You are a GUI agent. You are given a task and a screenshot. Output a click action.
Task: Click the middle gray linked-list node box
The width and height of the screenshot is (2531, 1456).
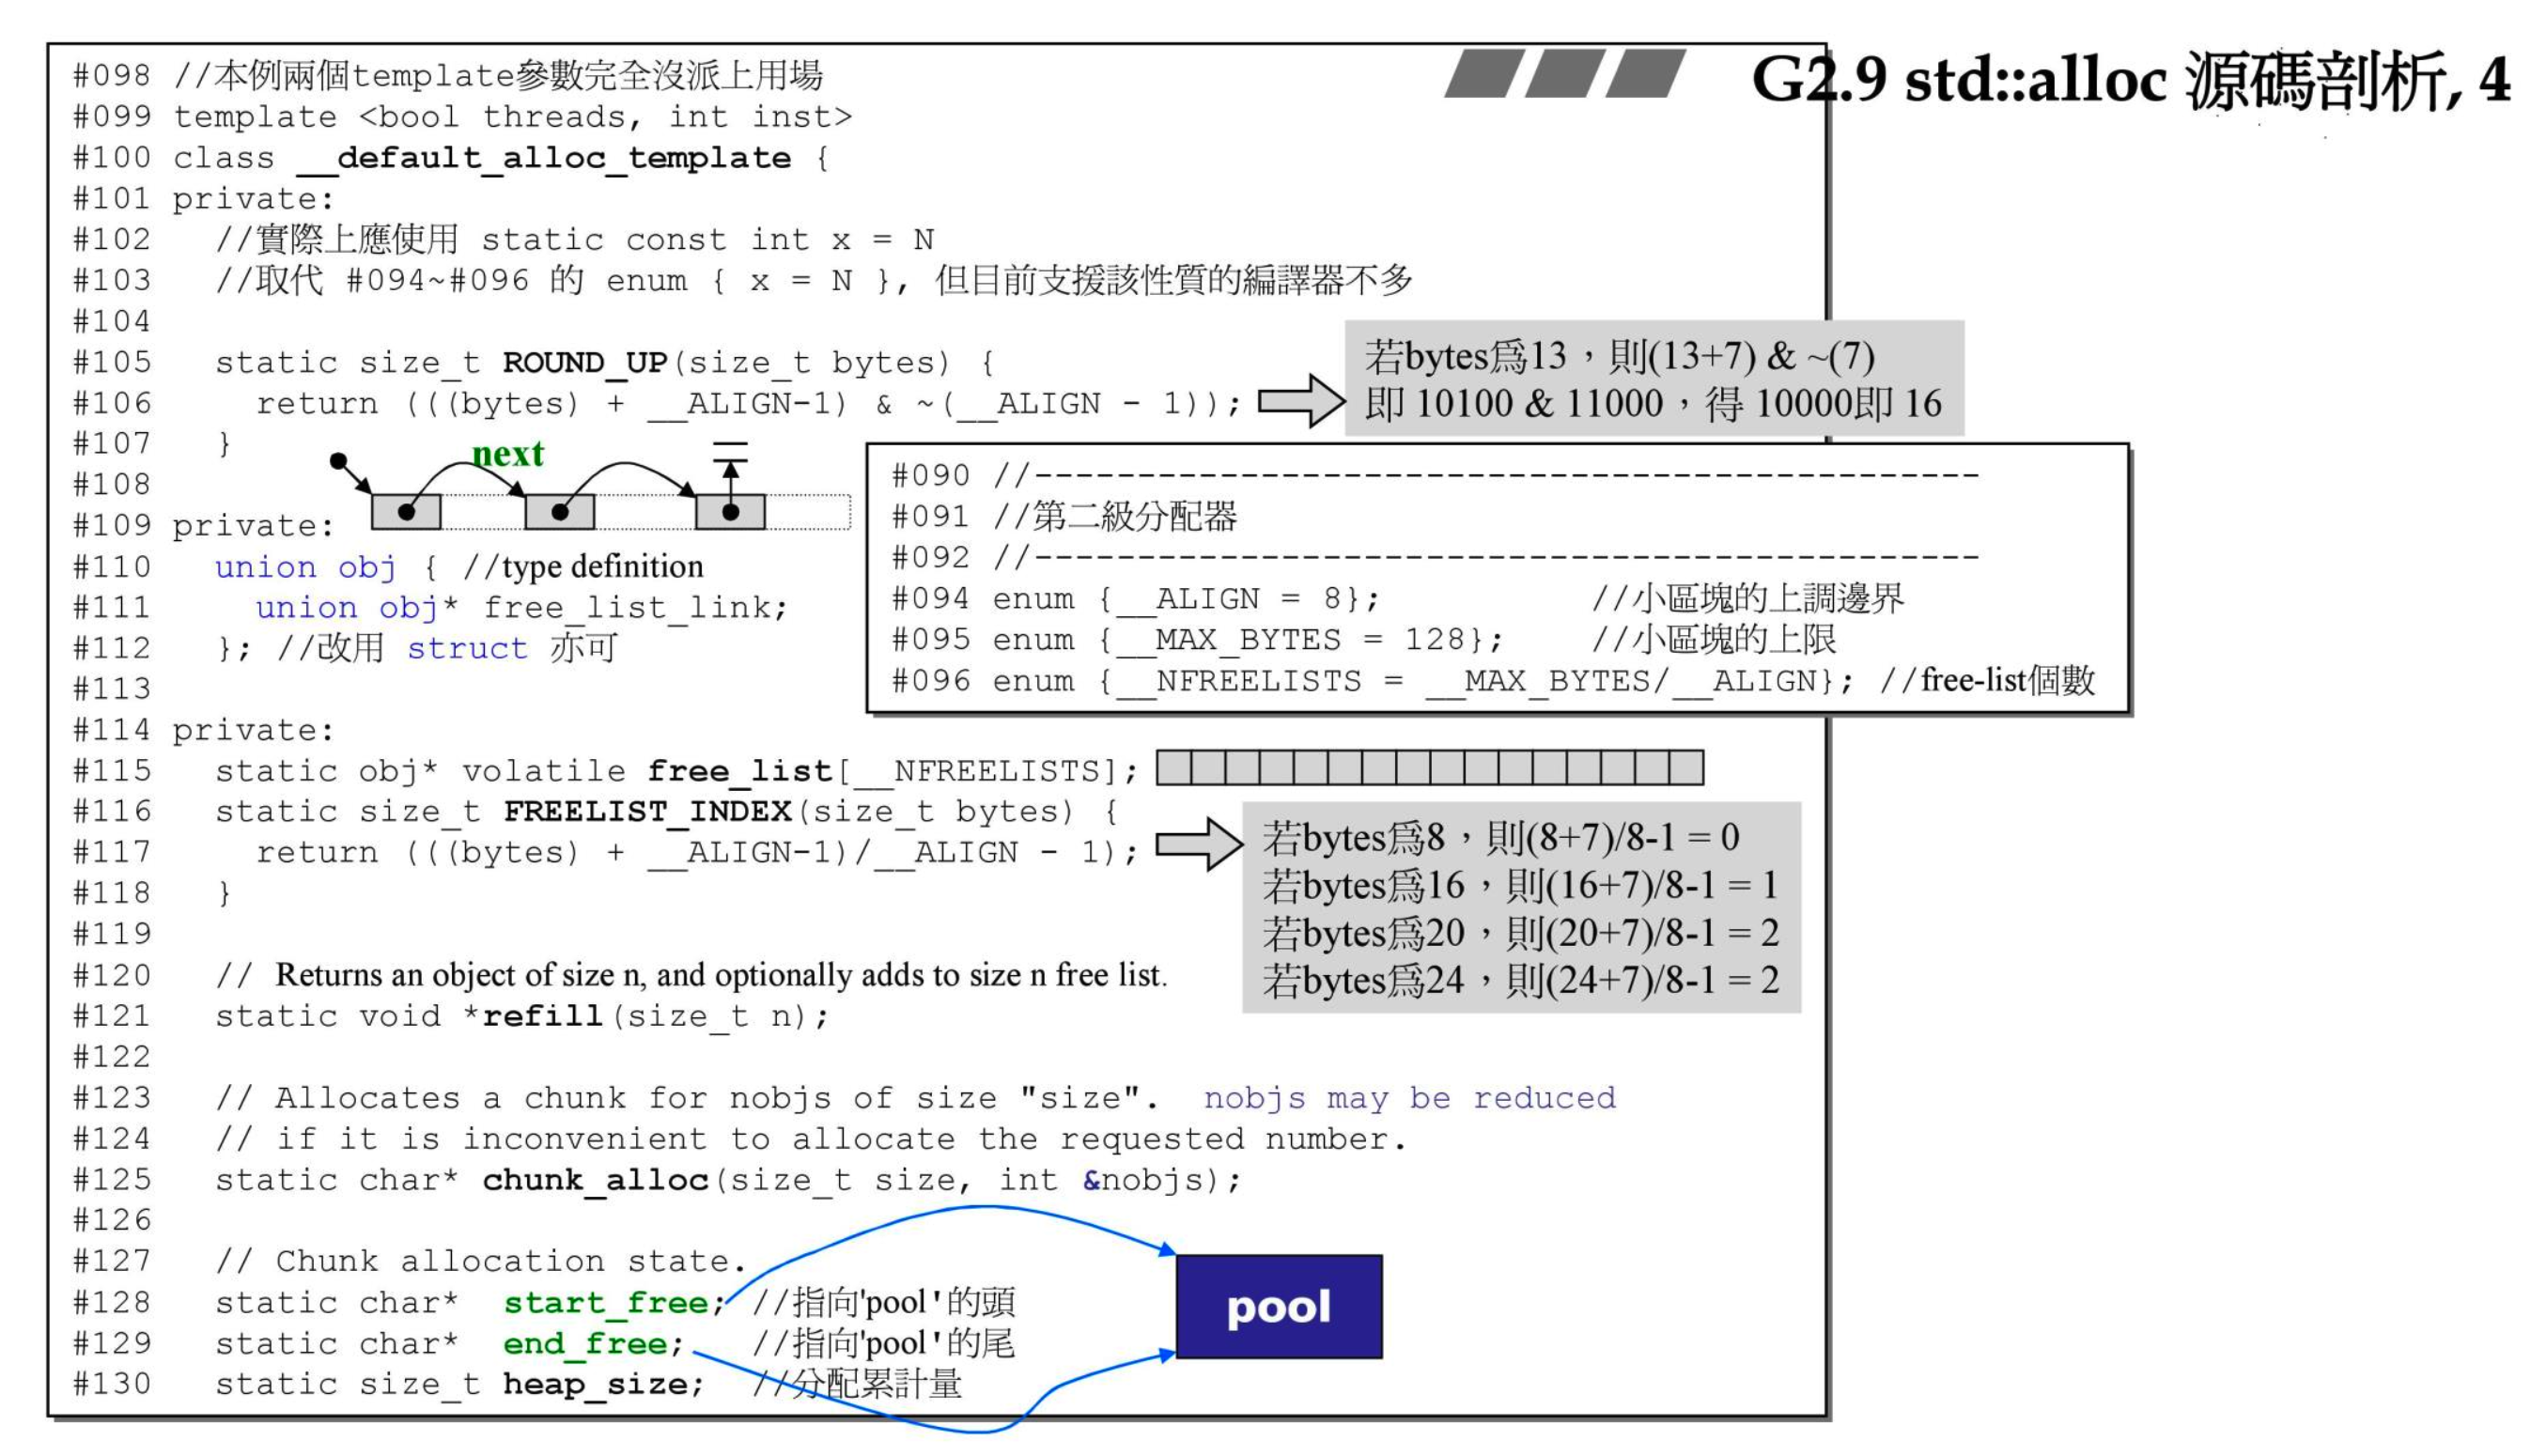pos(559,511)
